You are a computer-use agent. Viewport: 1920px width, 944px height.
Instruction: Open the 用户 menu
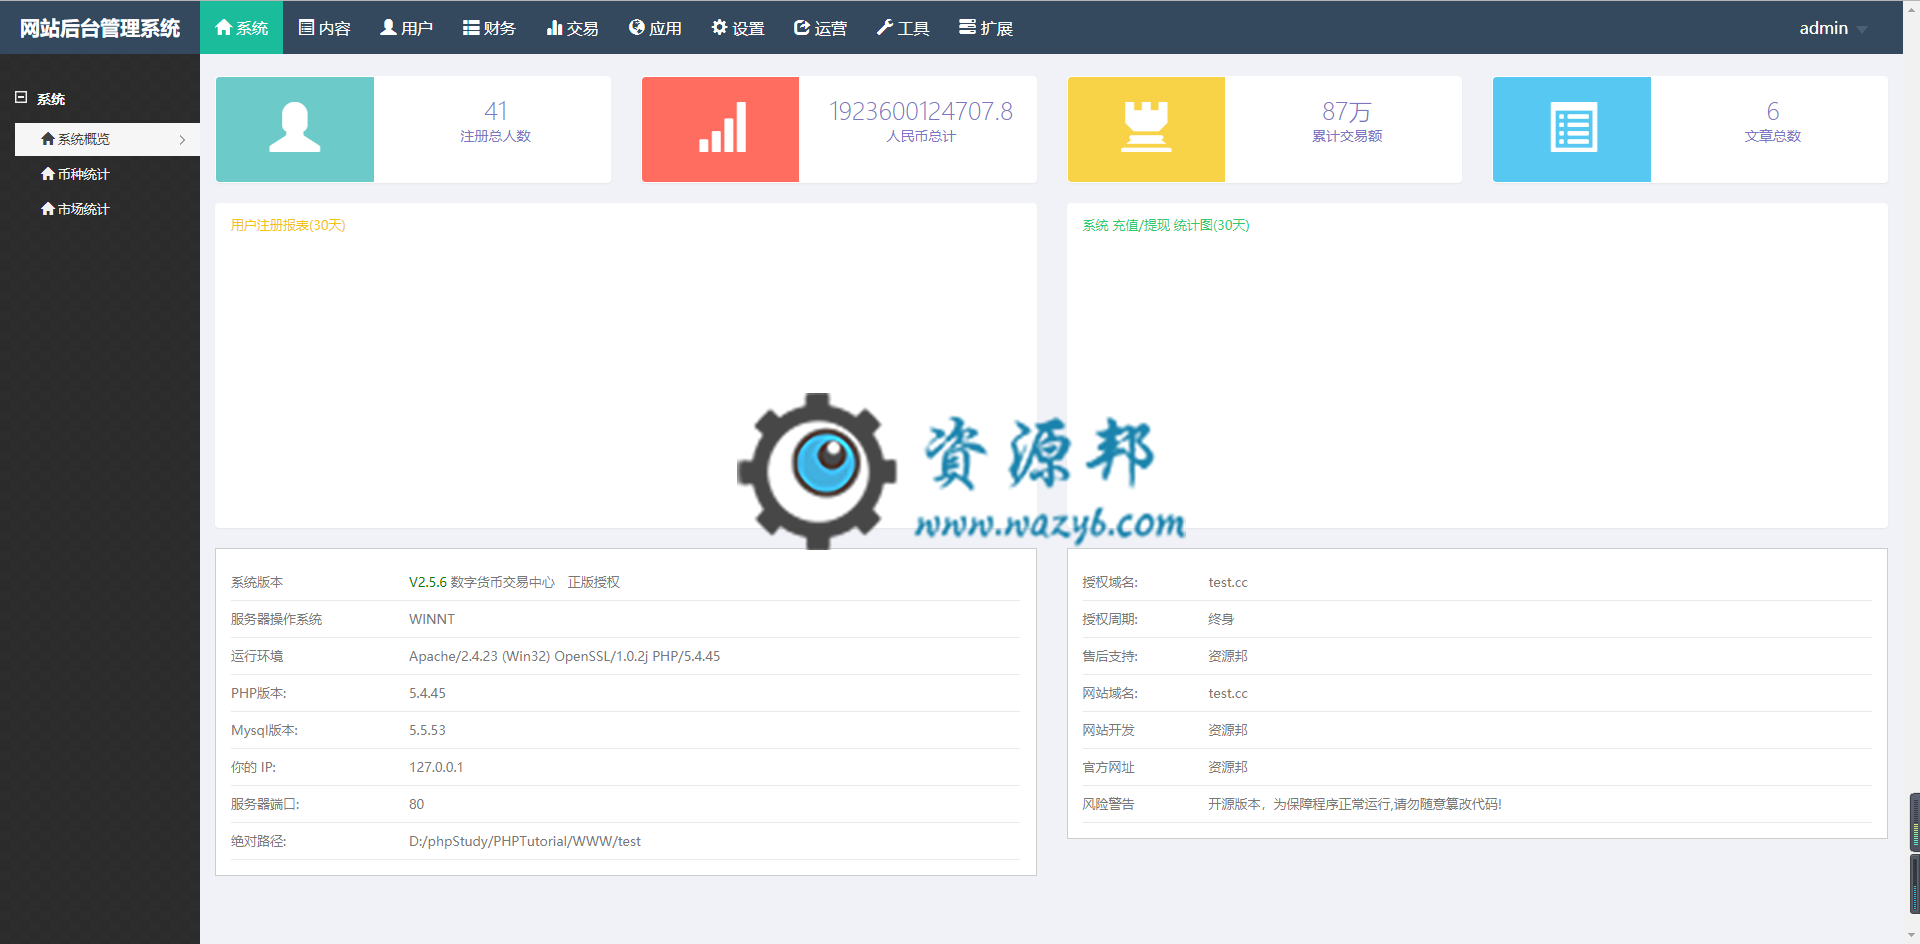click(406, 28)
